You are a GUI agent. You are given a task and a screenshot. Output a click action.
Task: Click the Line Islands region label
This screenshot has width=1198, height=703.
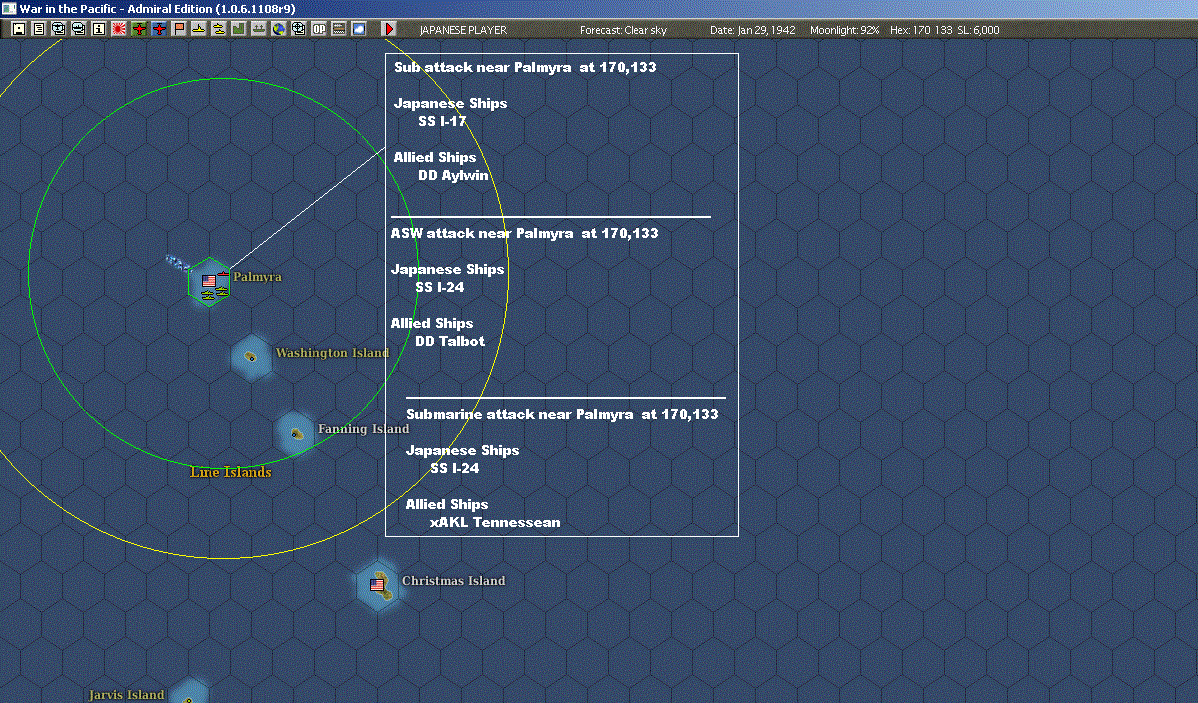click(231, 472)
